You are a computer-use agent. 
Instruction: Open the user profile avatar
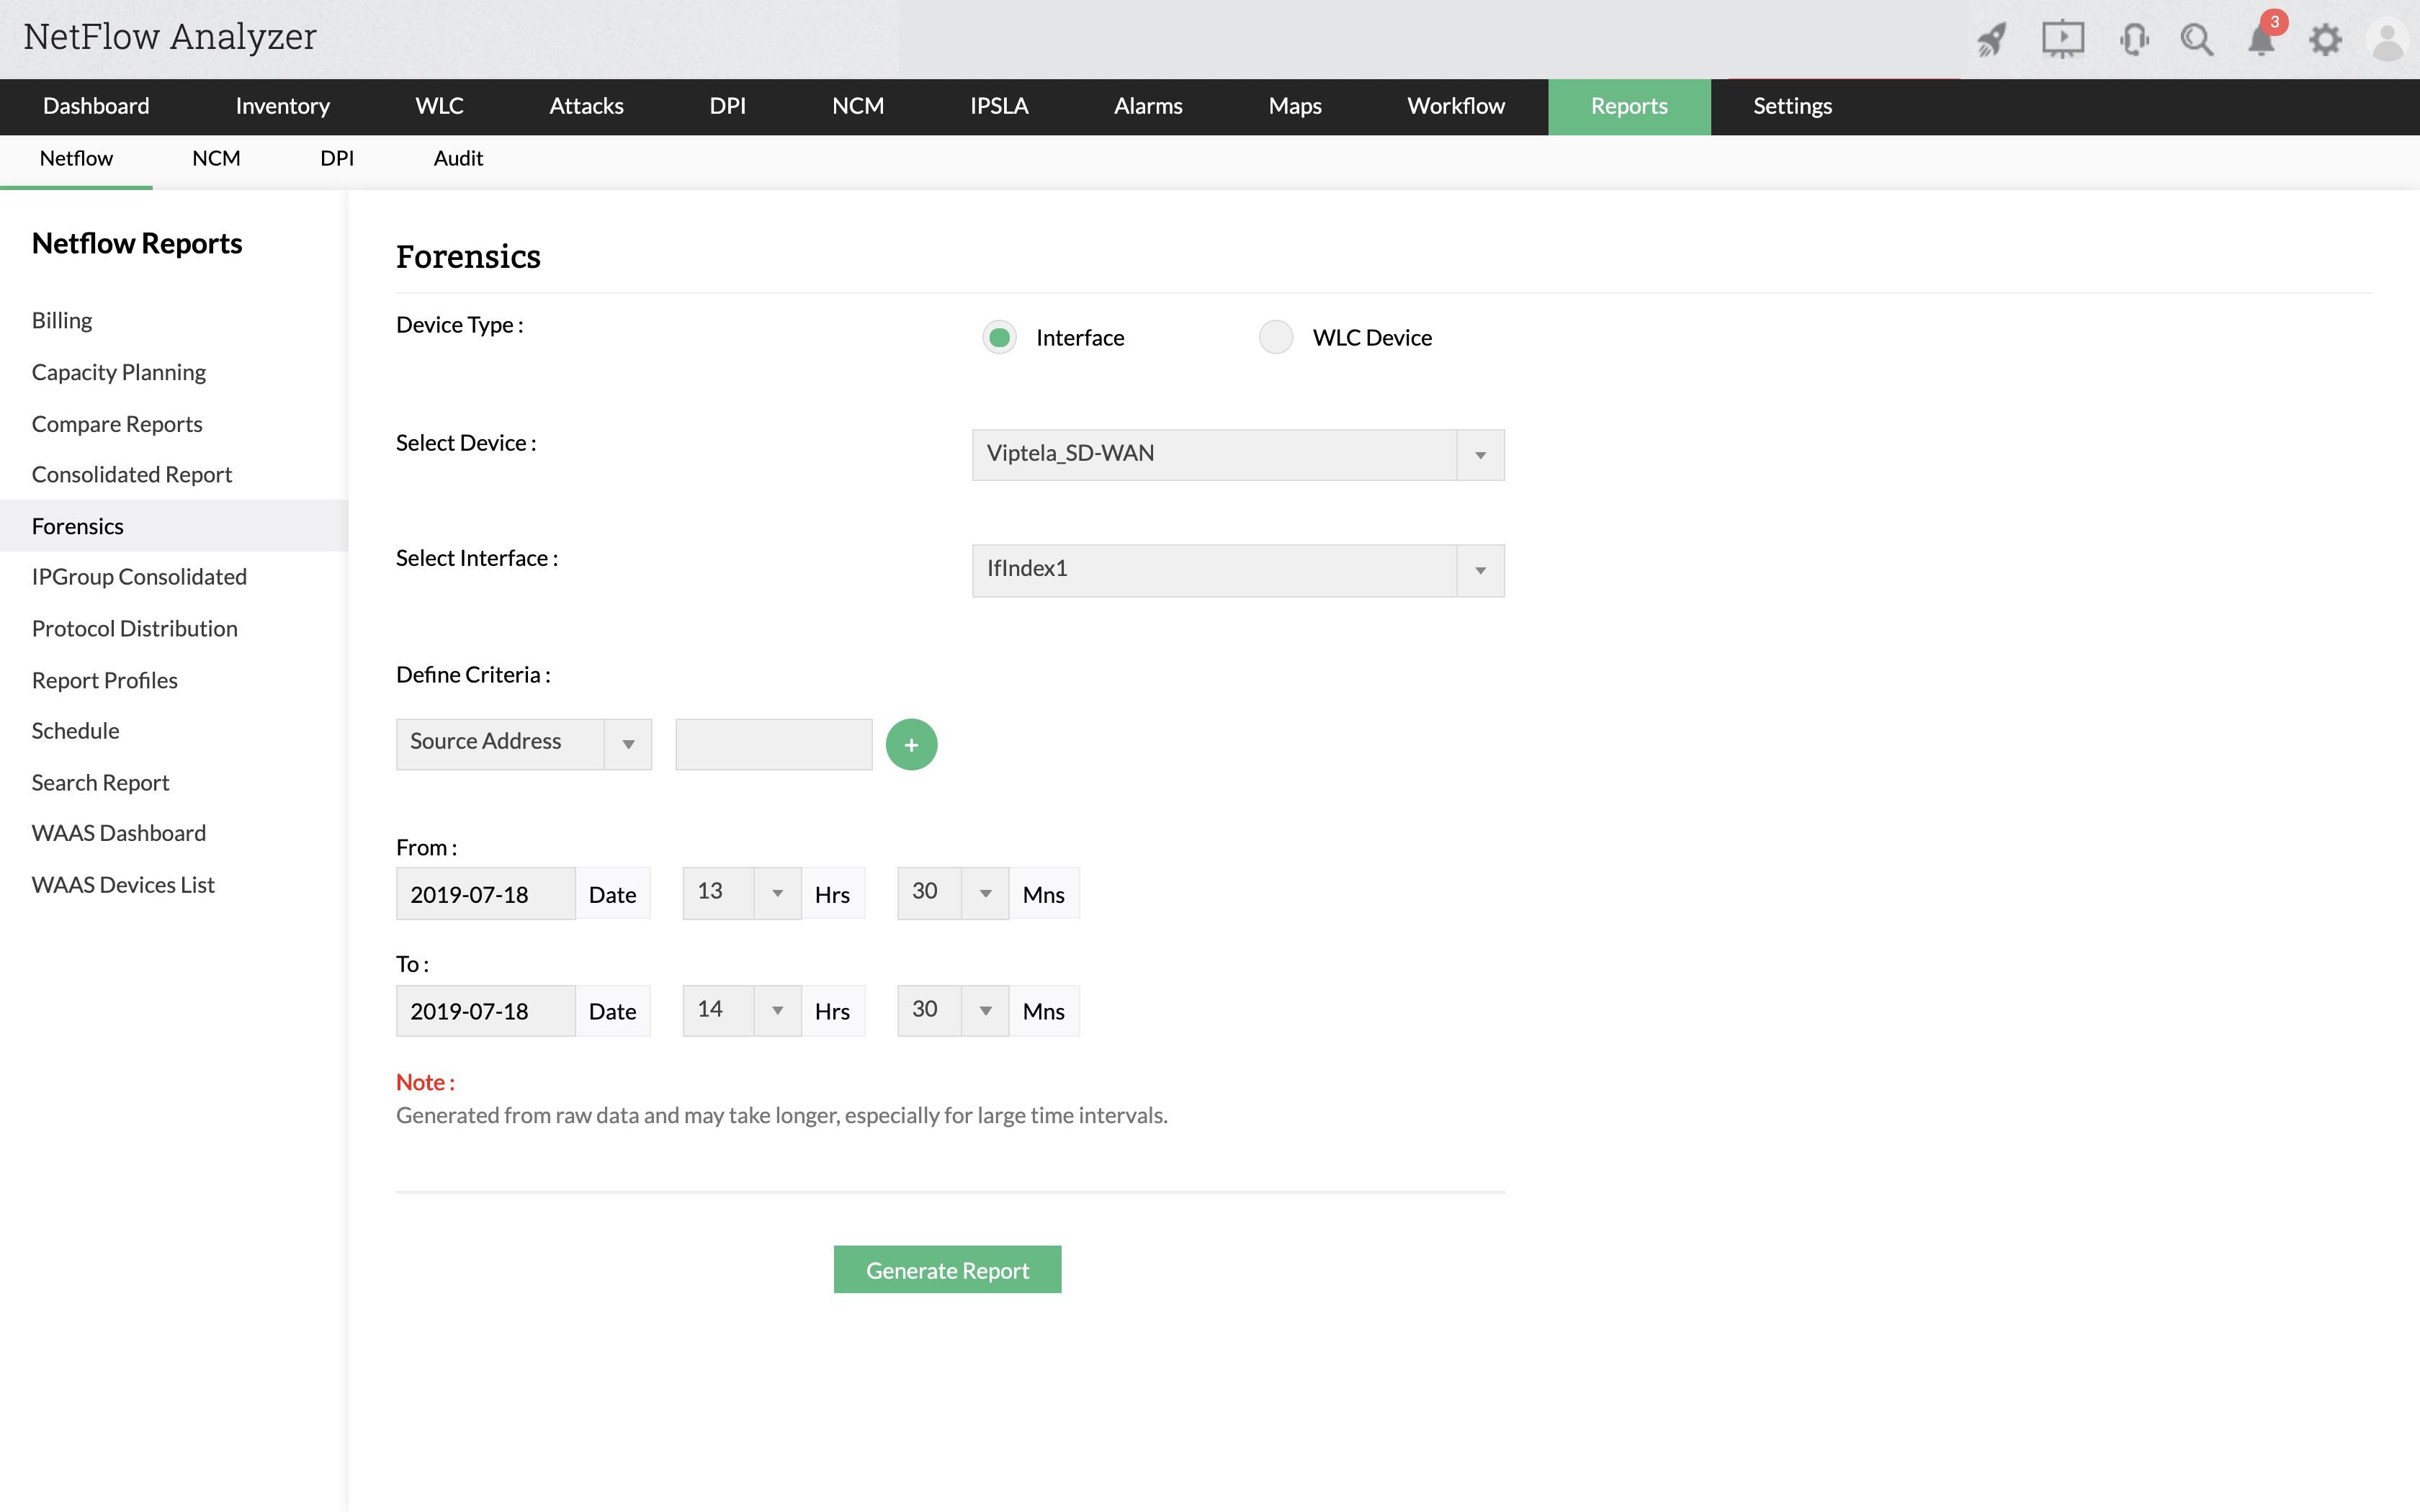(x=2388, y=40)
